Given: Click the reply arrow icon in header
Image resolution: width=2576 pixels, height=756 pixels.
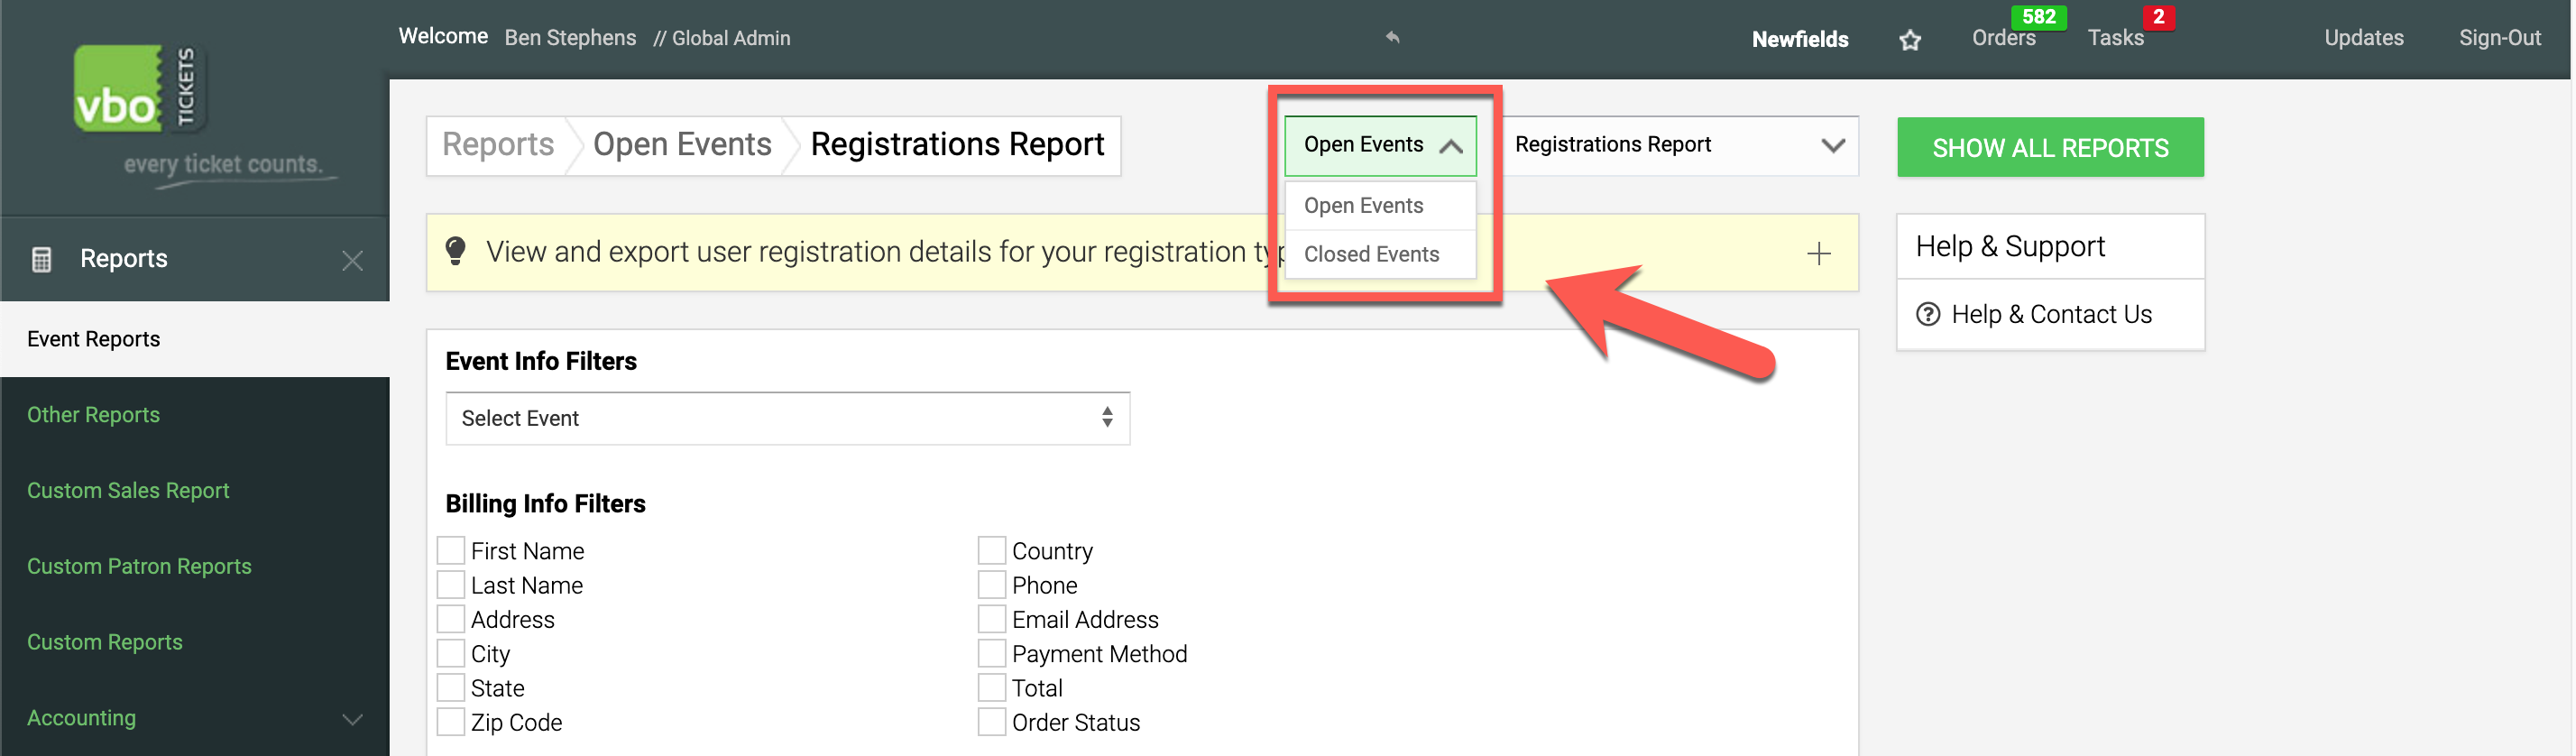Looking at the screenshot, I should 1392,37.
